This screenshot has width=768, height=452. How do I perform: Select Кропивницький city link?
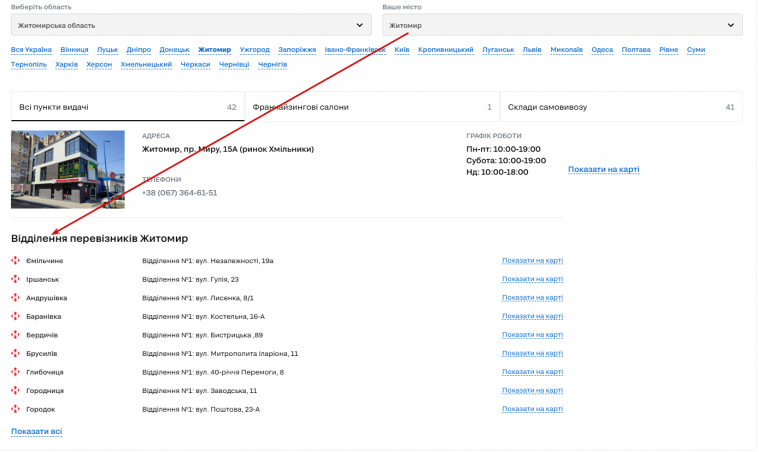[446, 50]
